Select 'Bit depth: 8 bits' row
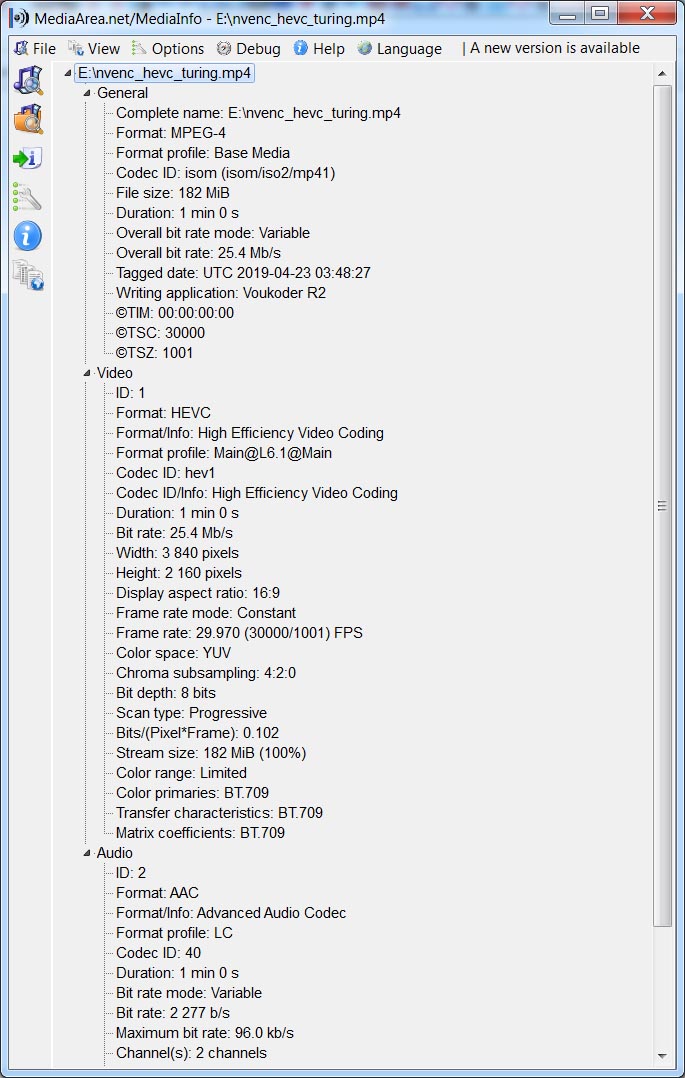Viewport: 685px width, 1078px height. coord(166,692)
